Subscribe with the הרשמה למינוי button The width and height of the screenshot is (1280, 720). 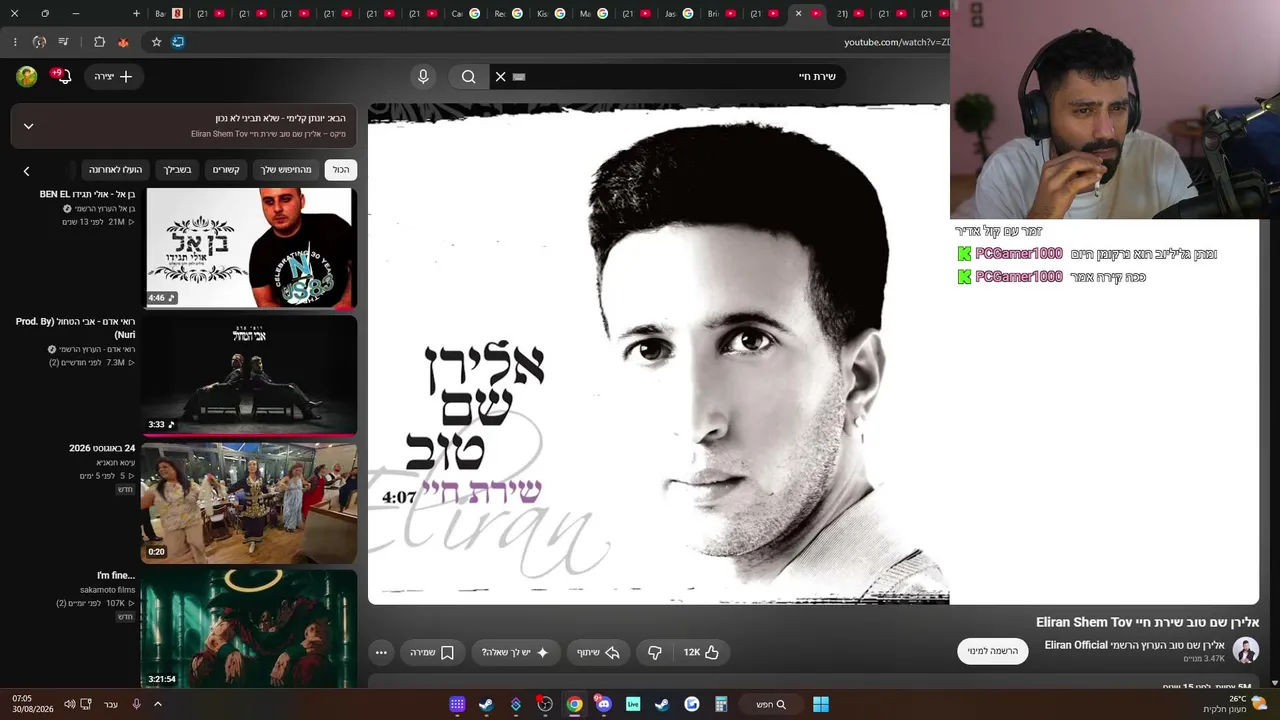[993, 651]
